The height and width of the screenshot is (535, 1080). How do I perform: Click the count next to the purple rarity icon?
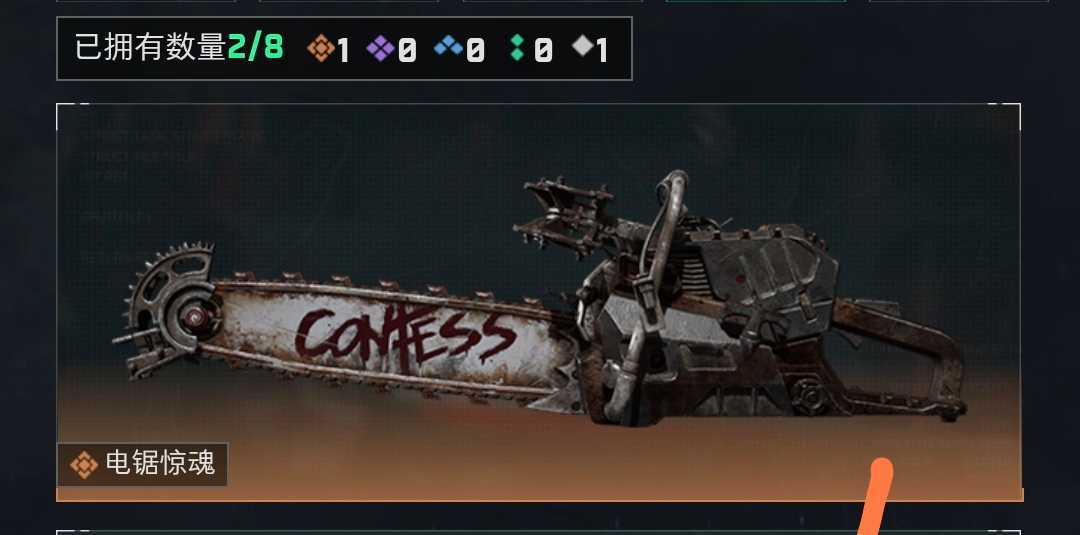point(407,50)
